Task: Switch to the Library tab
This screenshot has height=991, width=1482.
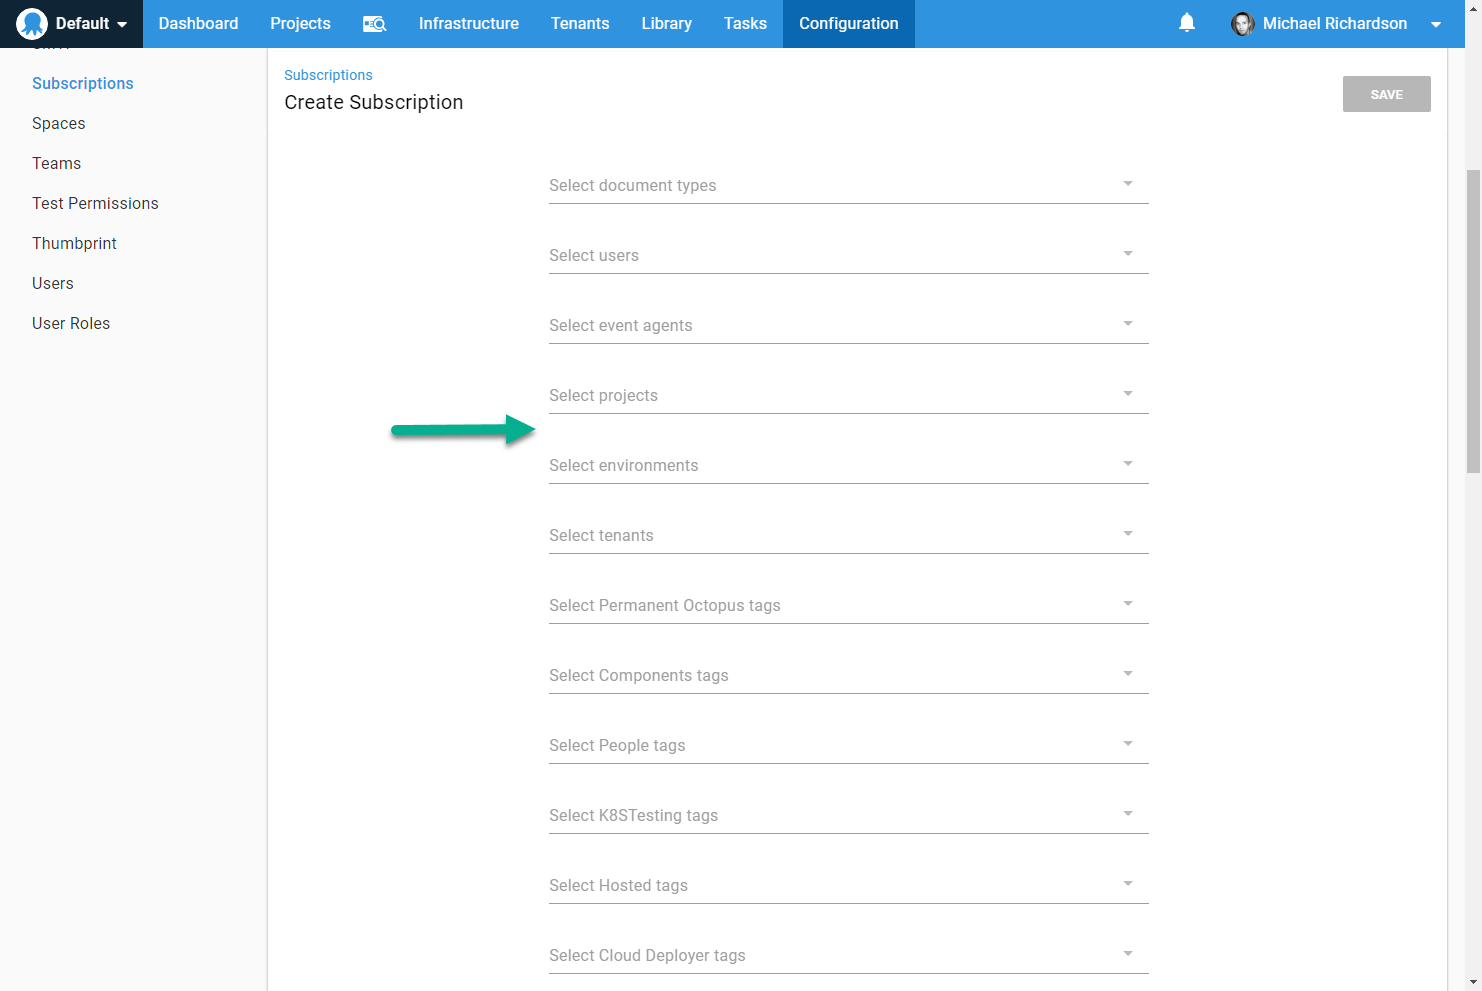Action: (666, 23)
